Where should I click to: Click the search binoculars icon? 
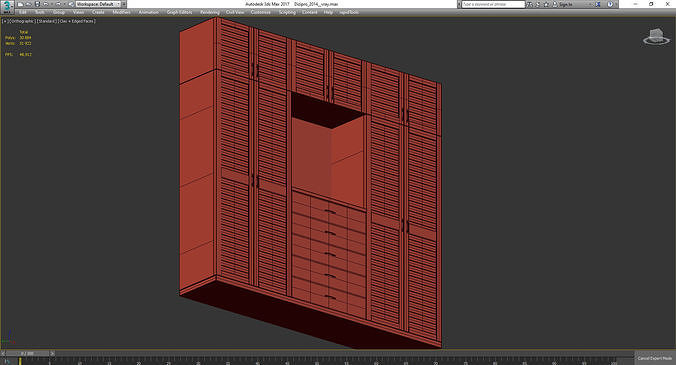(x=529, y=4)
